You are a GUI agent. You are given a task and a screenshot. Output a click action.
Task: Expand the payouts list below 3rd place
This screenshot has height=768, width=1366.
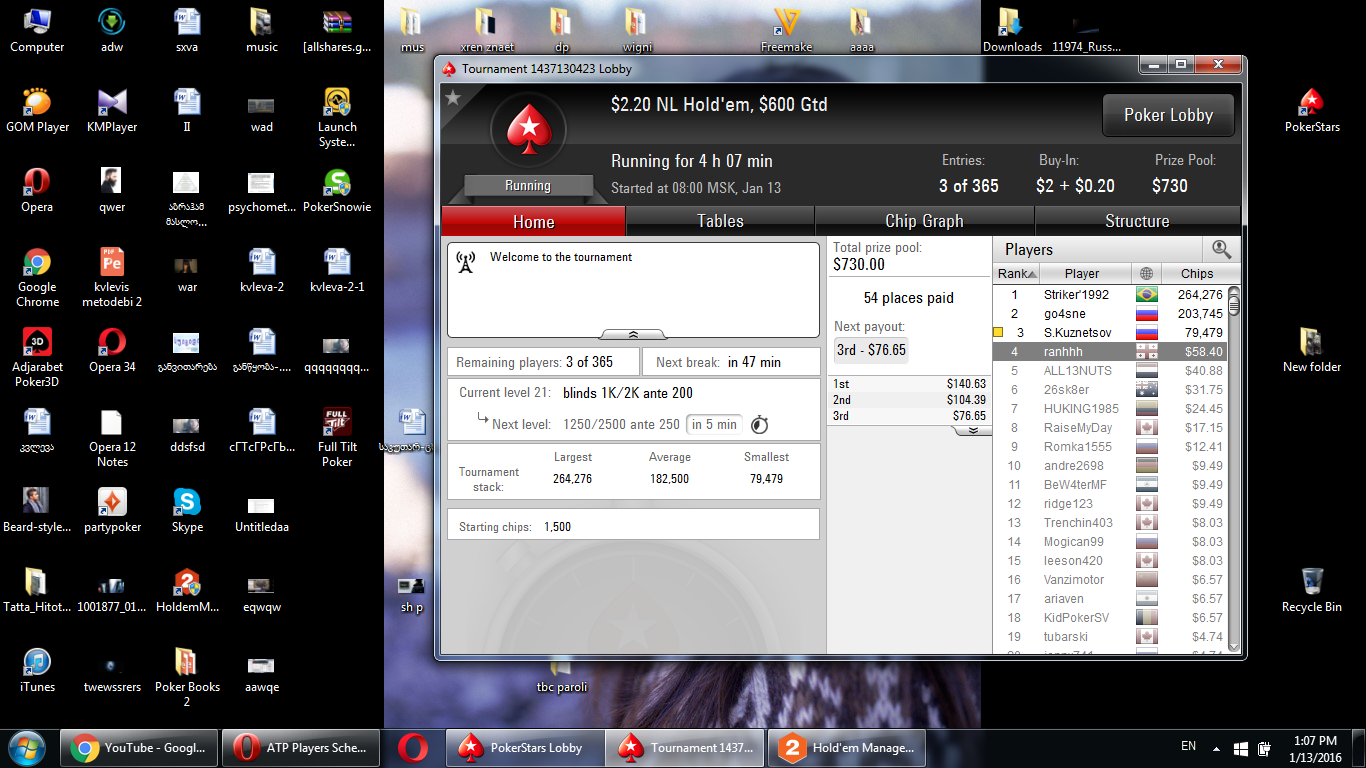[971, 431]
